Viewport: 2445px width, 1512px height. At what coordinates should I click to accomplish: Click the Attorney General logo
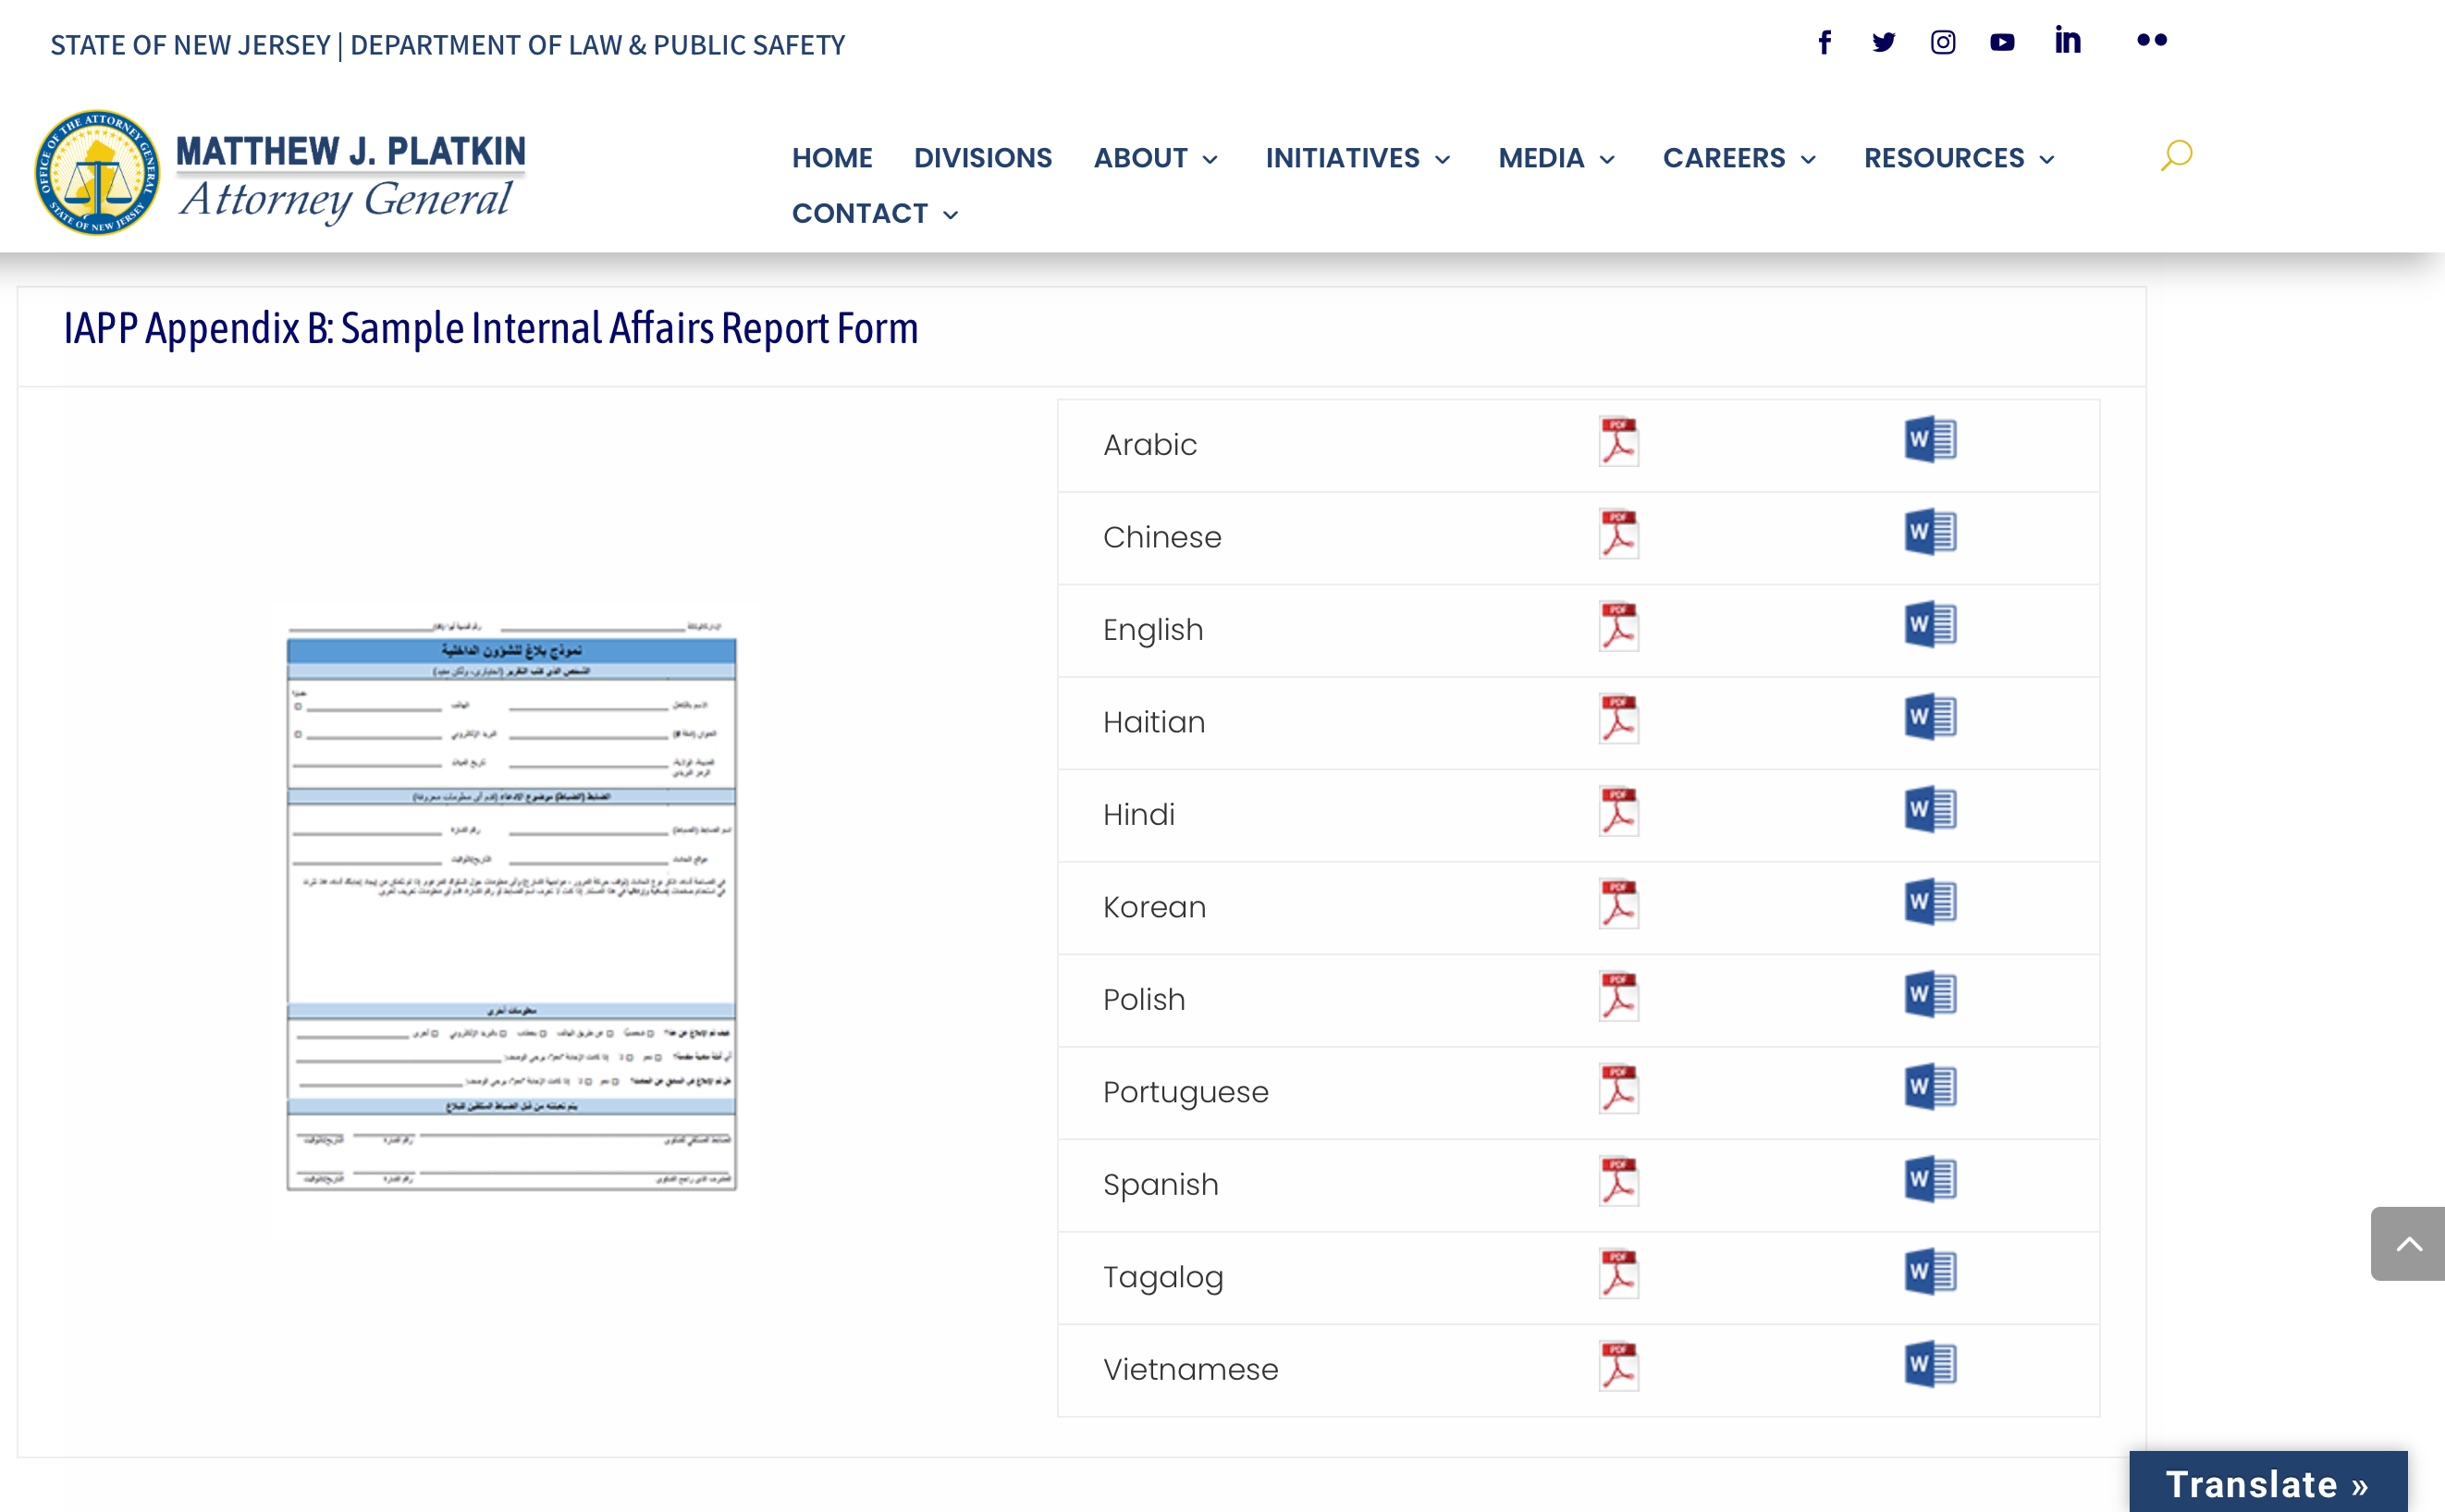coord(280,173)
